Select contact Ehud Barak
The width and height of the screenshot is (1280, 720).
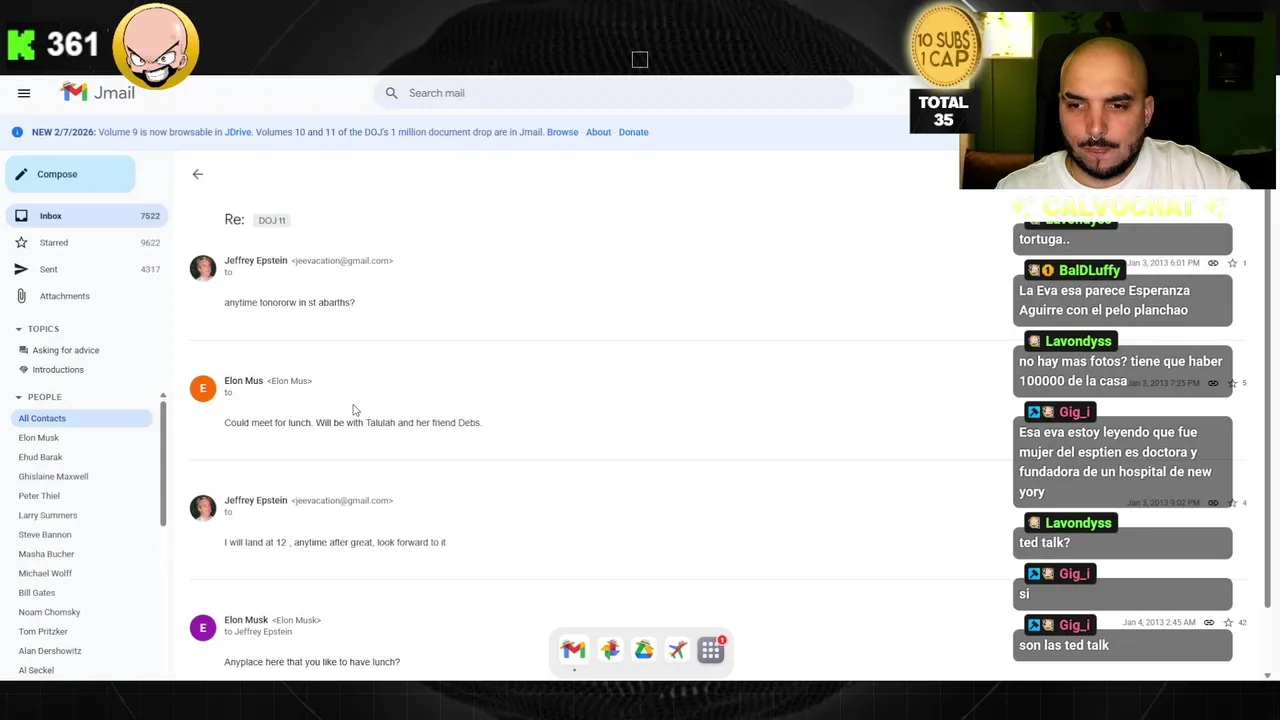[x=40, y=457]
